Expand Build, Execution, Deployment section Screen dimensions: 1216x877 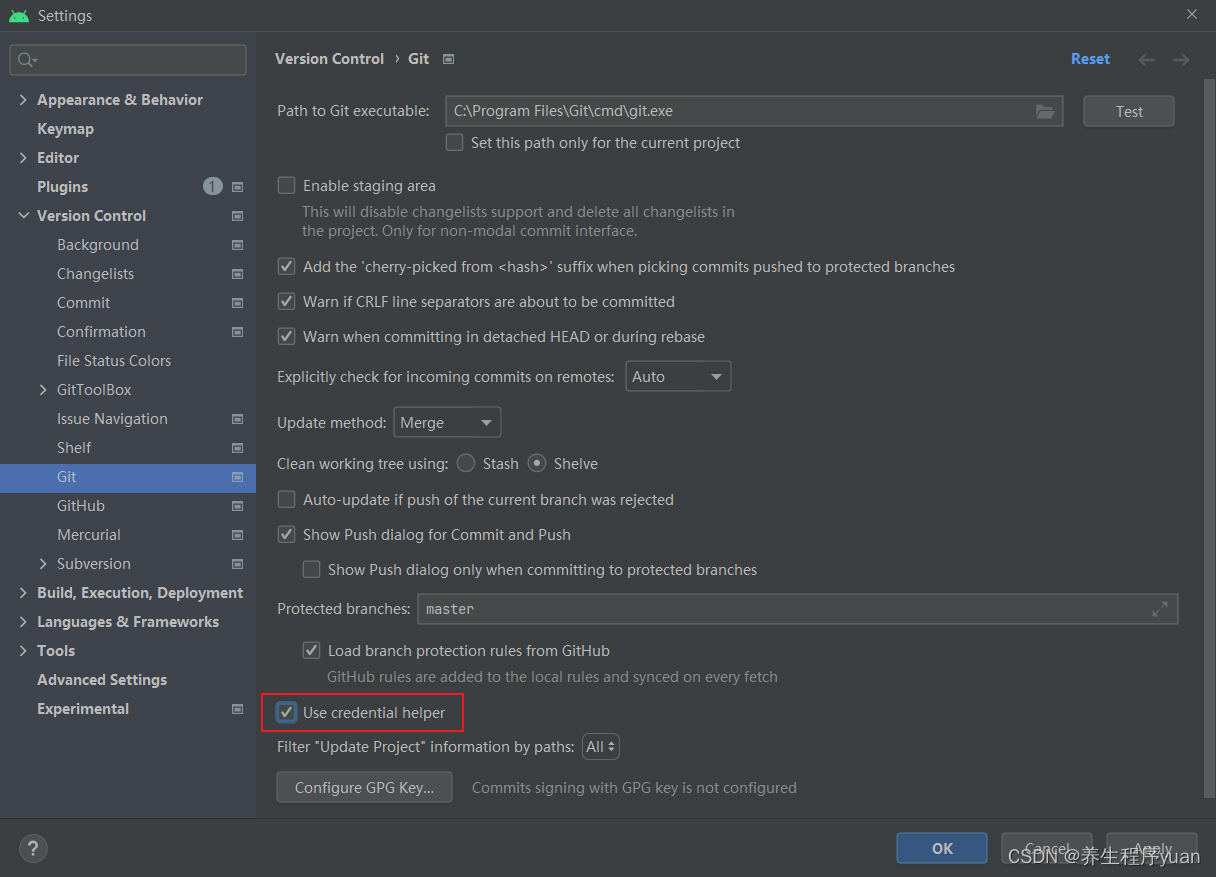pos(24,593)
